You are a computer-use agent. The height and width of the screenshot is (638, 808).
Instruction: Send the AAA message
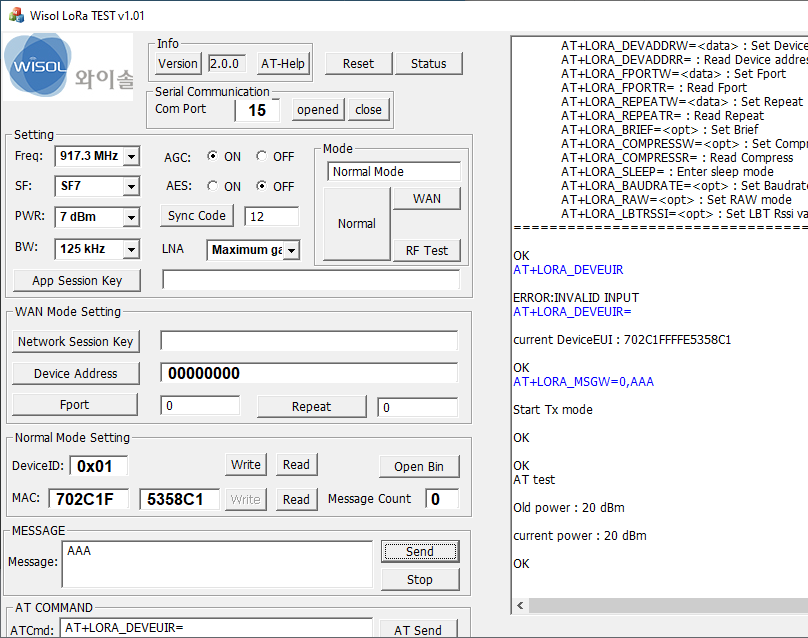[420, 552]
